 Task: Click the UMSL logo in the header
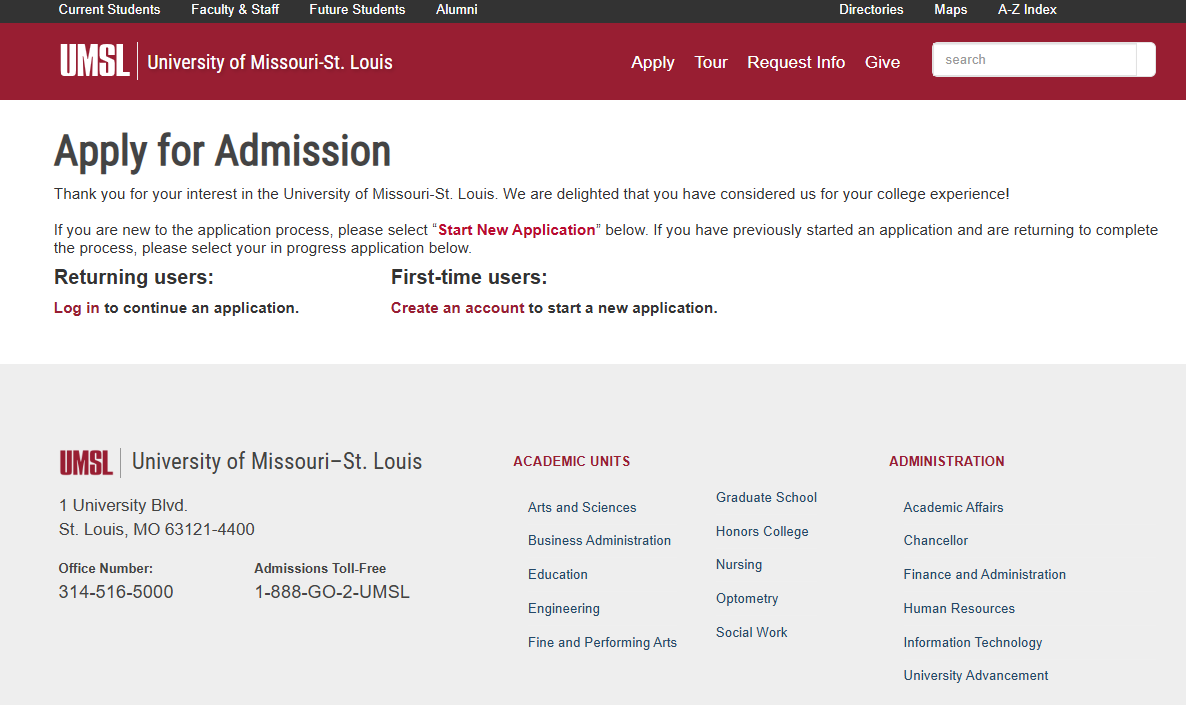95,60
